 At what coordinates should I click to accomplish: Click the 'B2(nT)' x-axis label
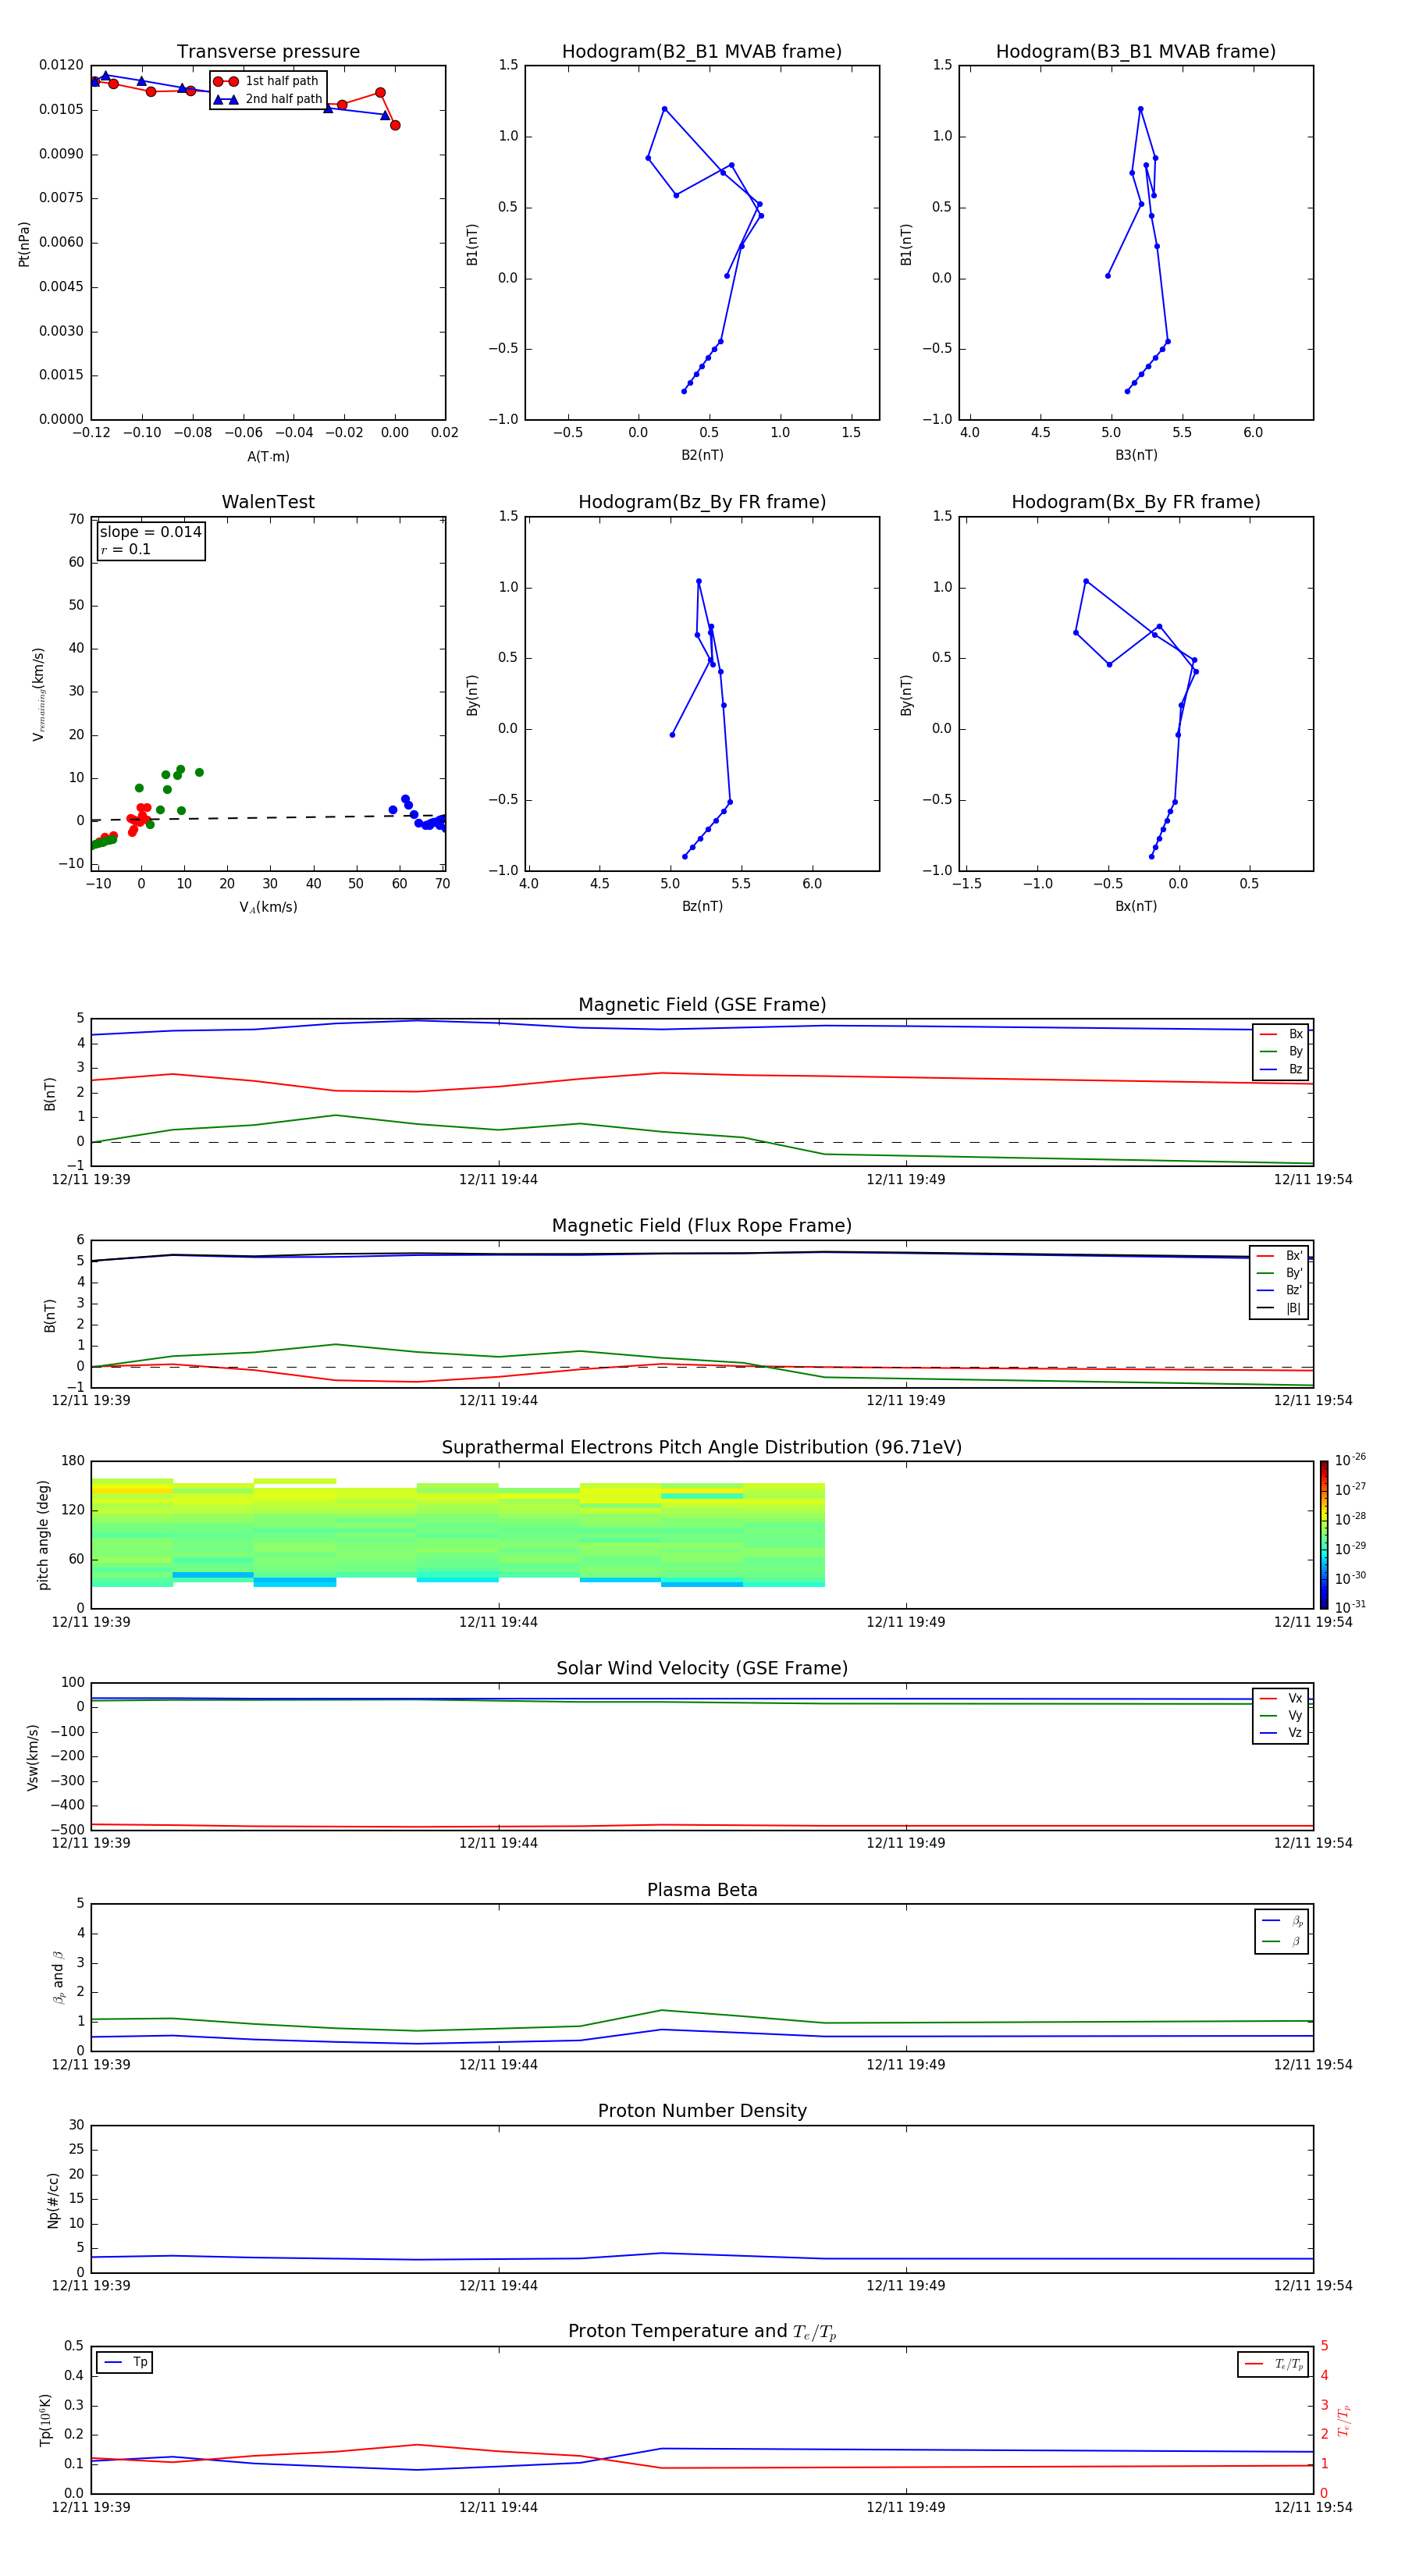click(702, 455)
